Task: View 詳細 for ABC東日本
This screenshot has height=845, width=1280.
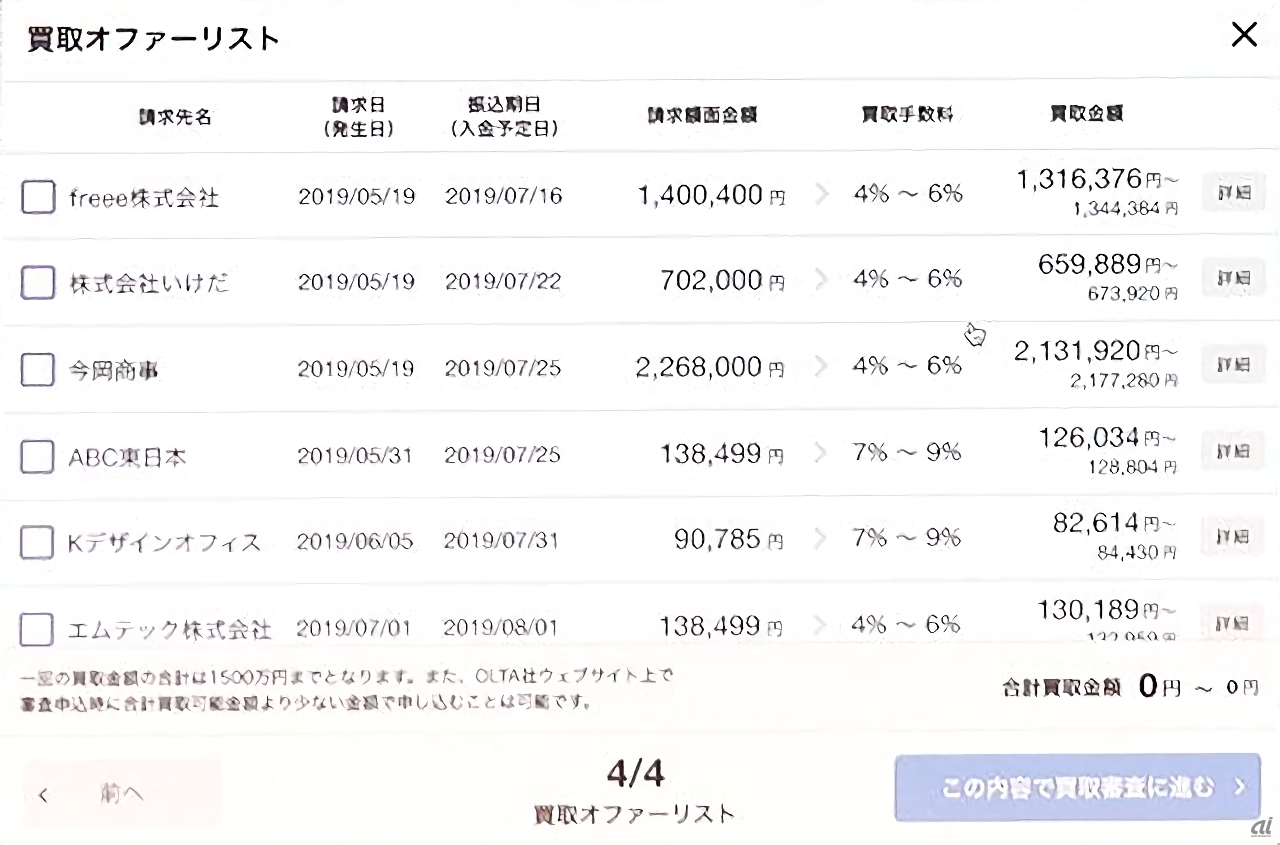Action: (x=1233, y=452)
